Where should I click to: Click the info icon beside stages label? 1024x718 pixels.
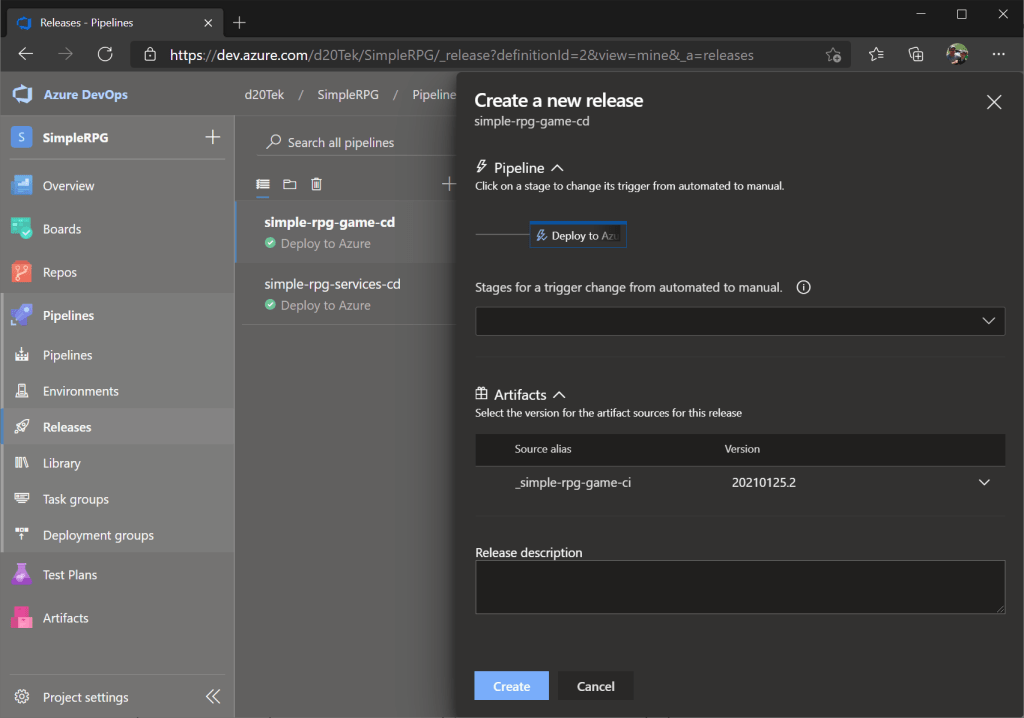(803, 287)
